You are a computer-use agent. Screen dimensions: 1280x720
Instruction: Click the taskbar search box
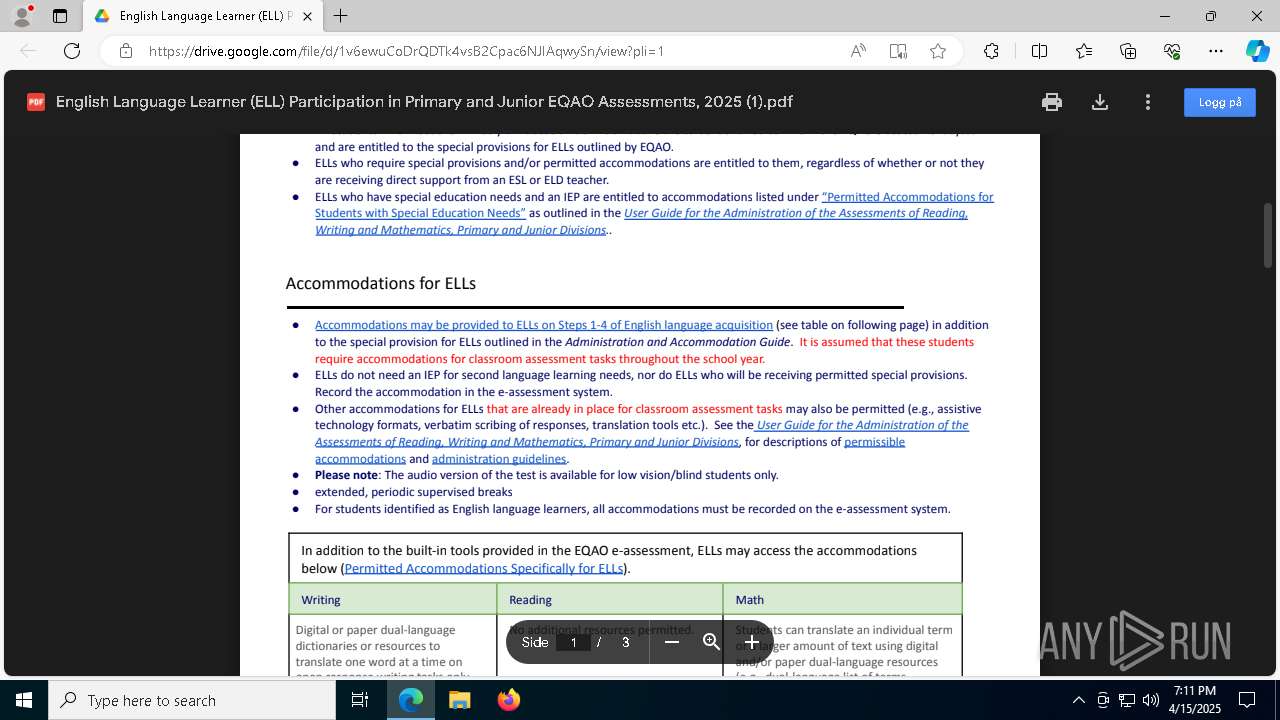click(192, 700)
